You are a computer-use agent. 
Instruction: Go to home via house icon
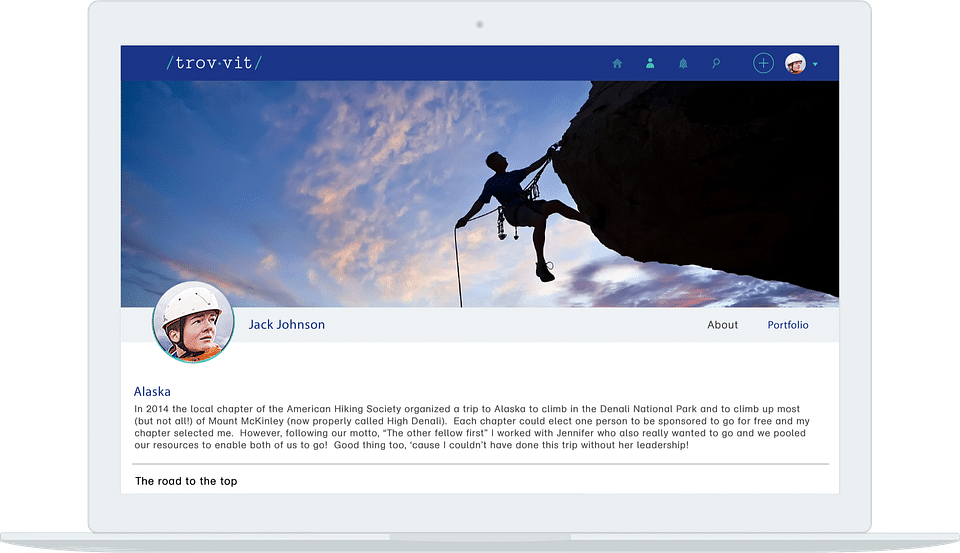tap(617, 63)
